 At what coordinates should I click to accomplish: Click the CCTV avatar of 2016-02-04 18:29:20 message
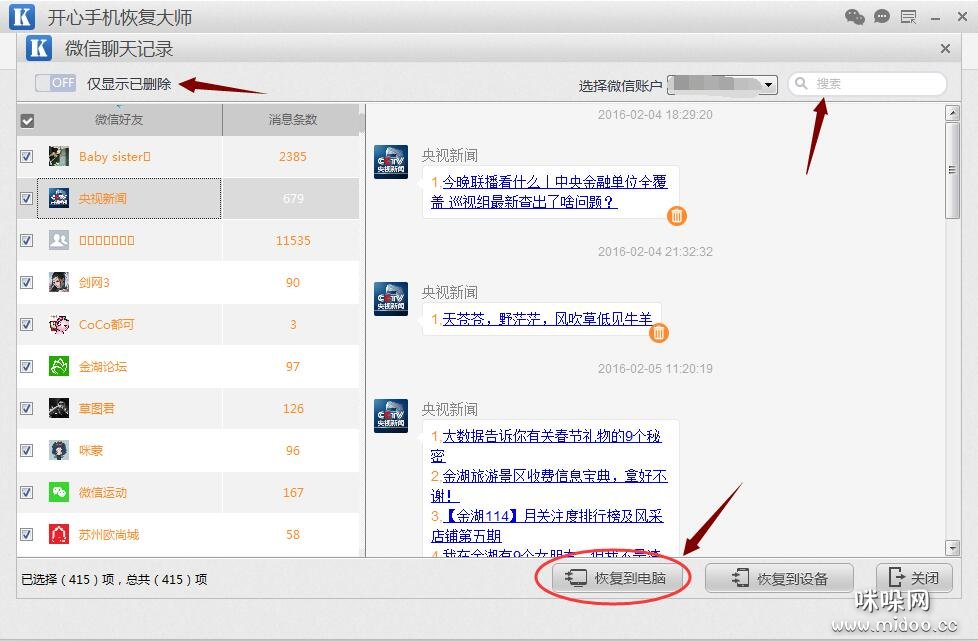(x=391, y=161)
